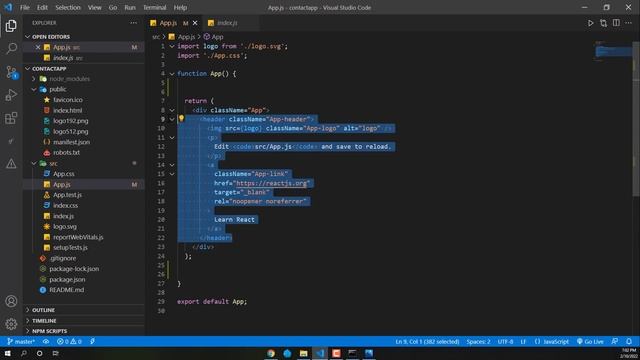Open the Search view in activity bar
Viewport: 640px width, 360px height.
(11, 49)
